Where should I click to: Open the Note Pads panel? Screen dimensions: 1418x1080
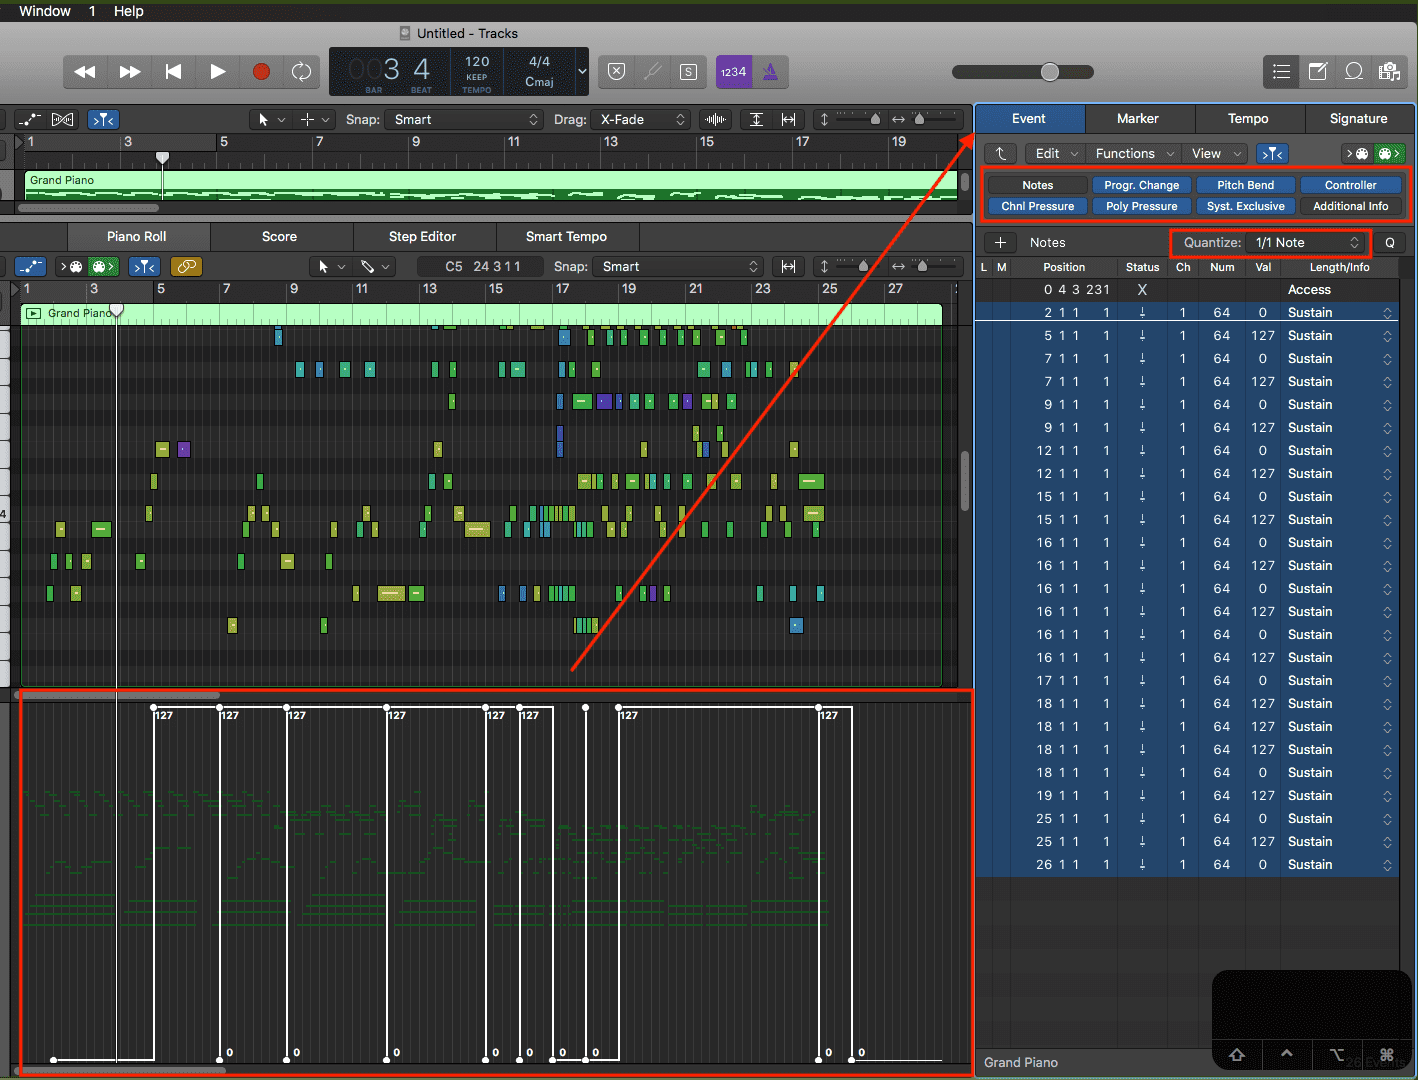click(x=1318, y=71)
